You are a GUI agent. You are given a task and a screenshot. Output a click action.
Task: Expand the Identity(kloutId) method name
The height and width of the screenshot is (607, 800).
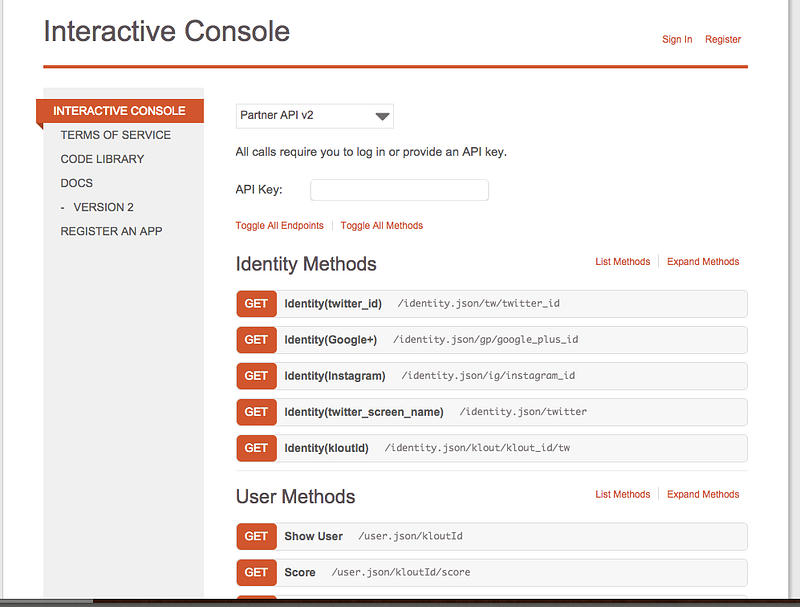tap(327, 448)
